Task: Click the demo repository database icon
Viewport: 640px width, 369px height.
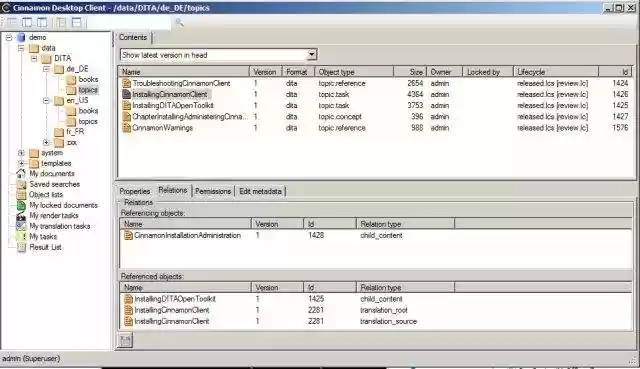Action: coord(21,38)
